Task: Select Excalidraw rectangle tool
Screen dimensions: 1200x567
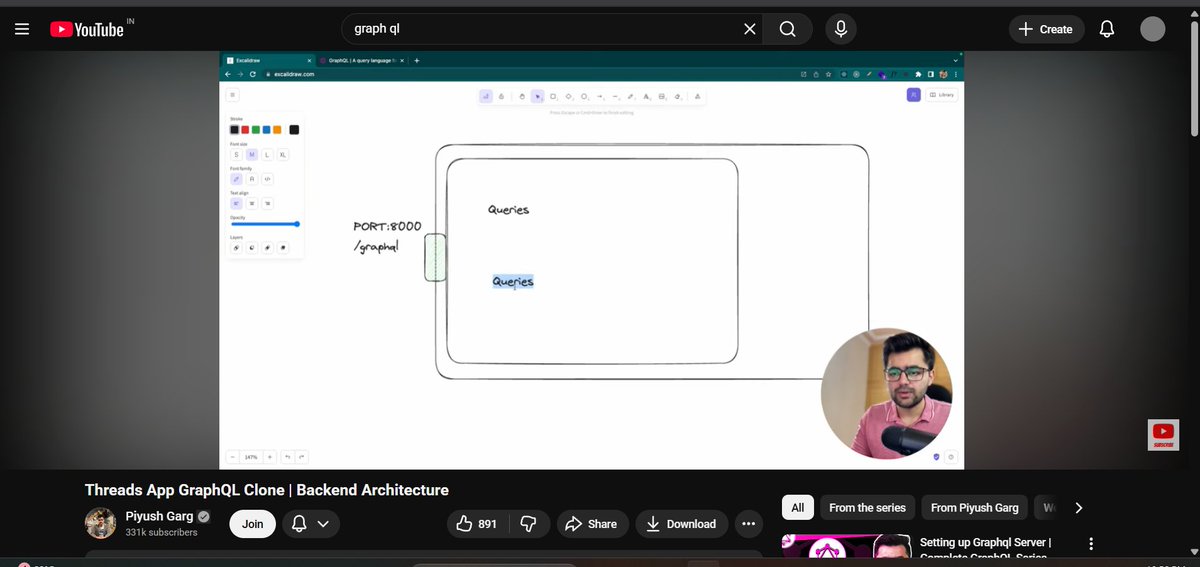Action: tap(553, 96)
